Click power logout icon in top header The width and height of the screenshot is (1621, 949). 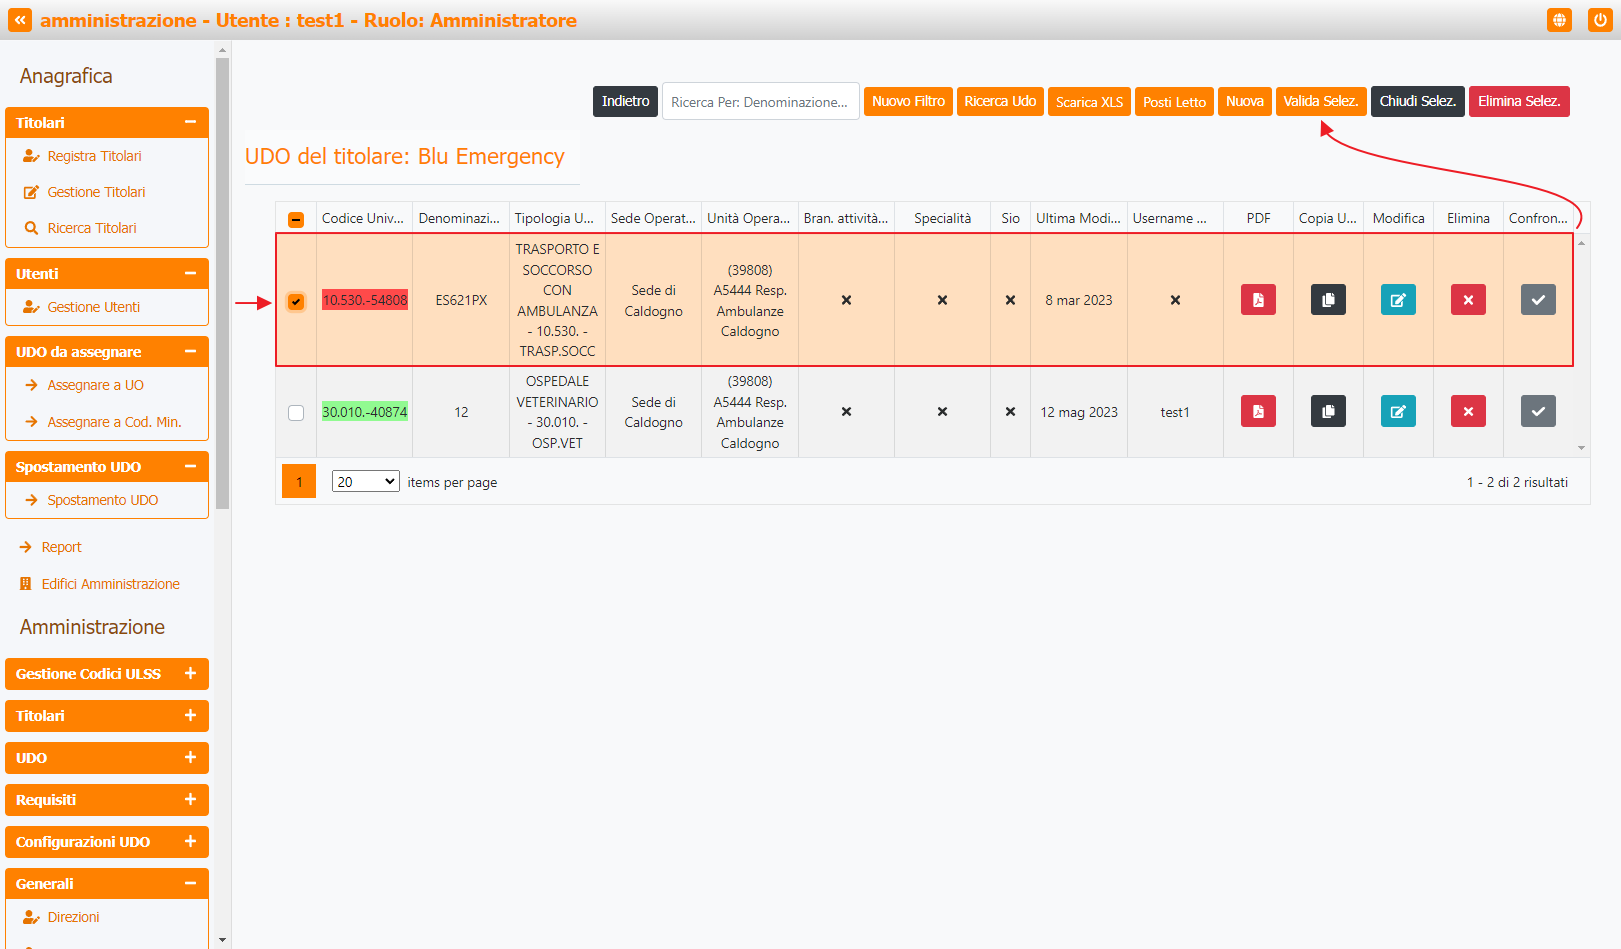[x=1600, y=20]
